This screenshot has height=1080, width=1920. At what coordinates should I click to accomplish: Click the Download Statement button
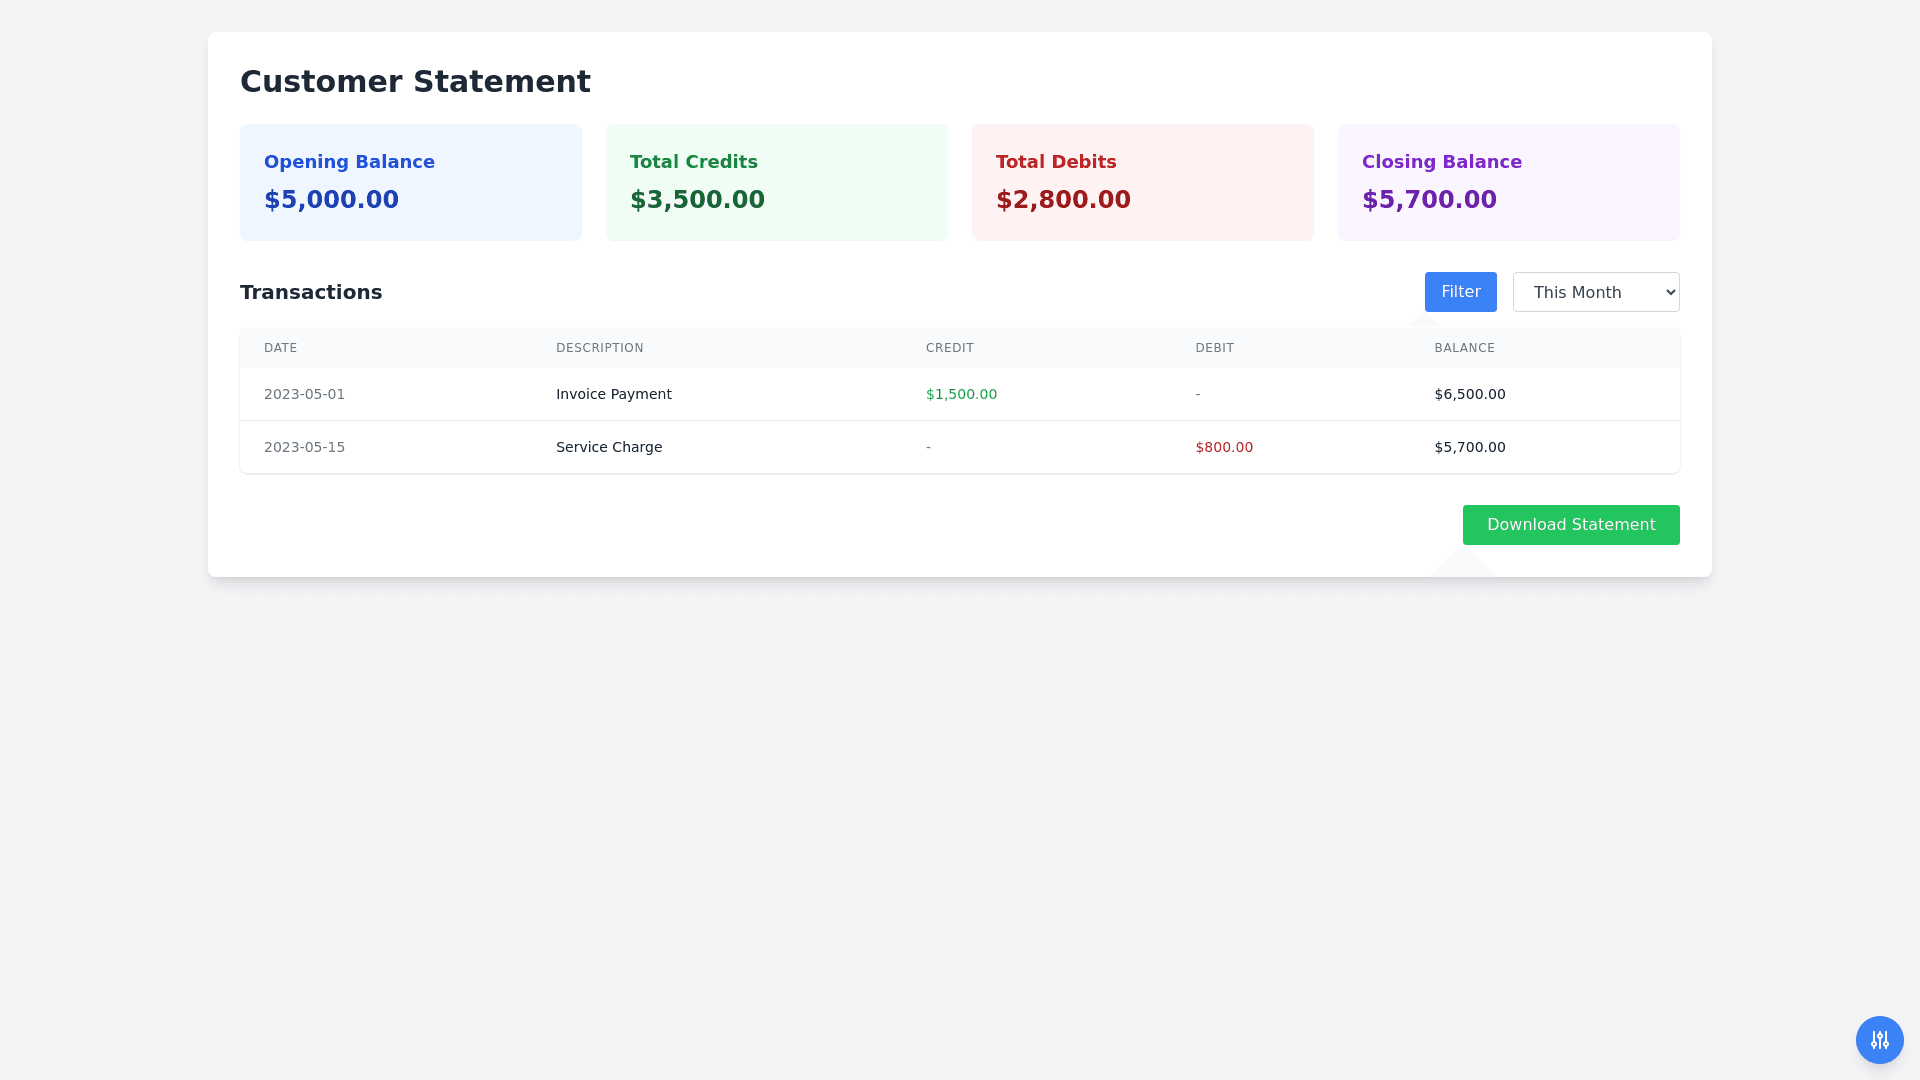pyautogui.click(x=1570, y=525)
